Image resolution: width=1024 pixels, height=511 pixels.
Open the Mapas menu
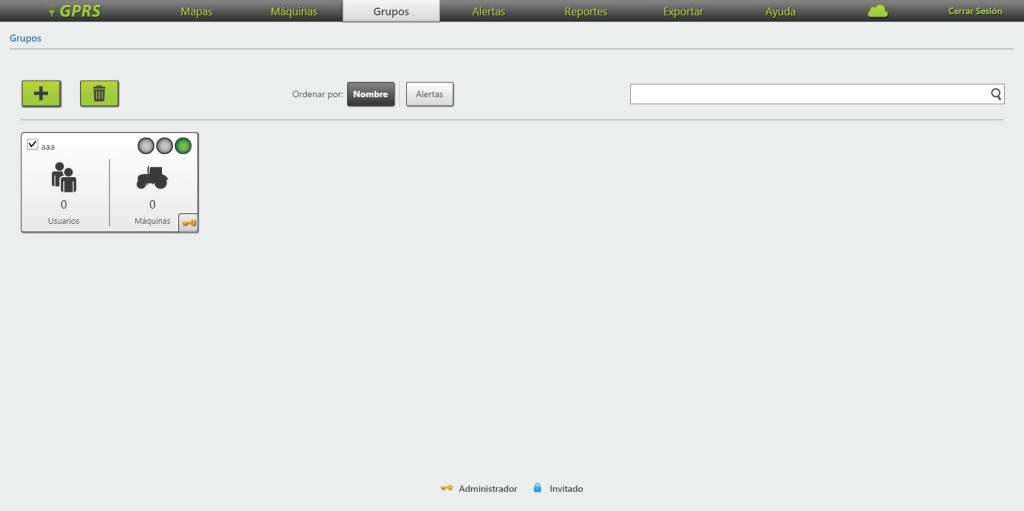196,12
